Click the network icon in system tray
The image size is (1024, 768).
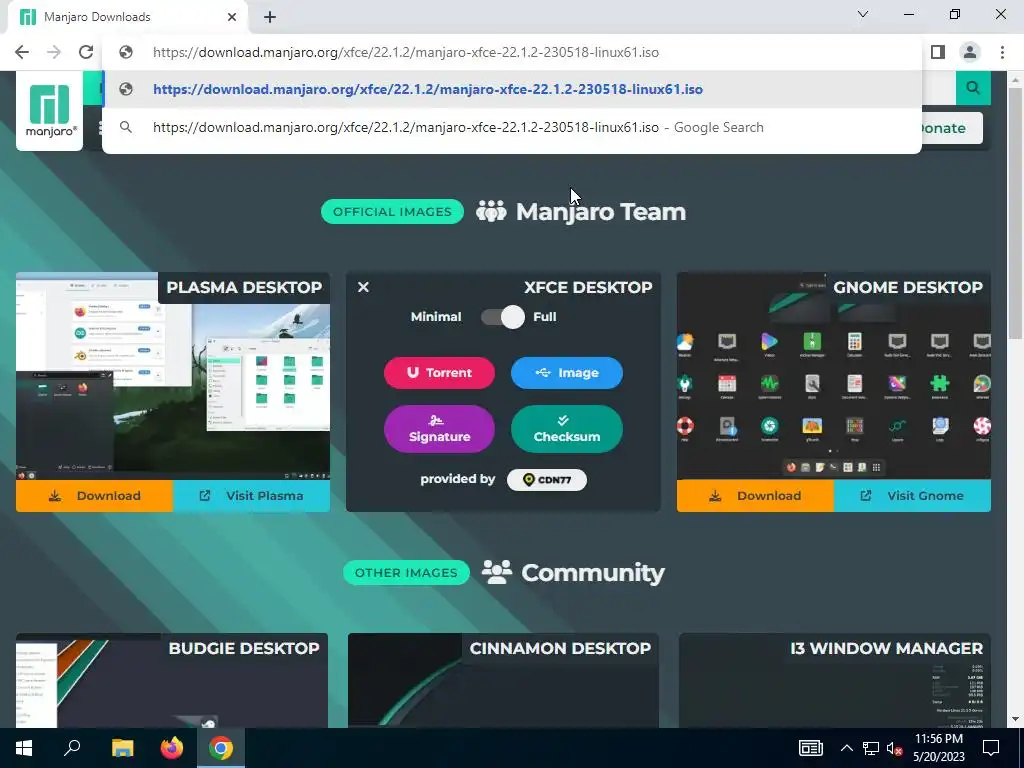(871, 748)
